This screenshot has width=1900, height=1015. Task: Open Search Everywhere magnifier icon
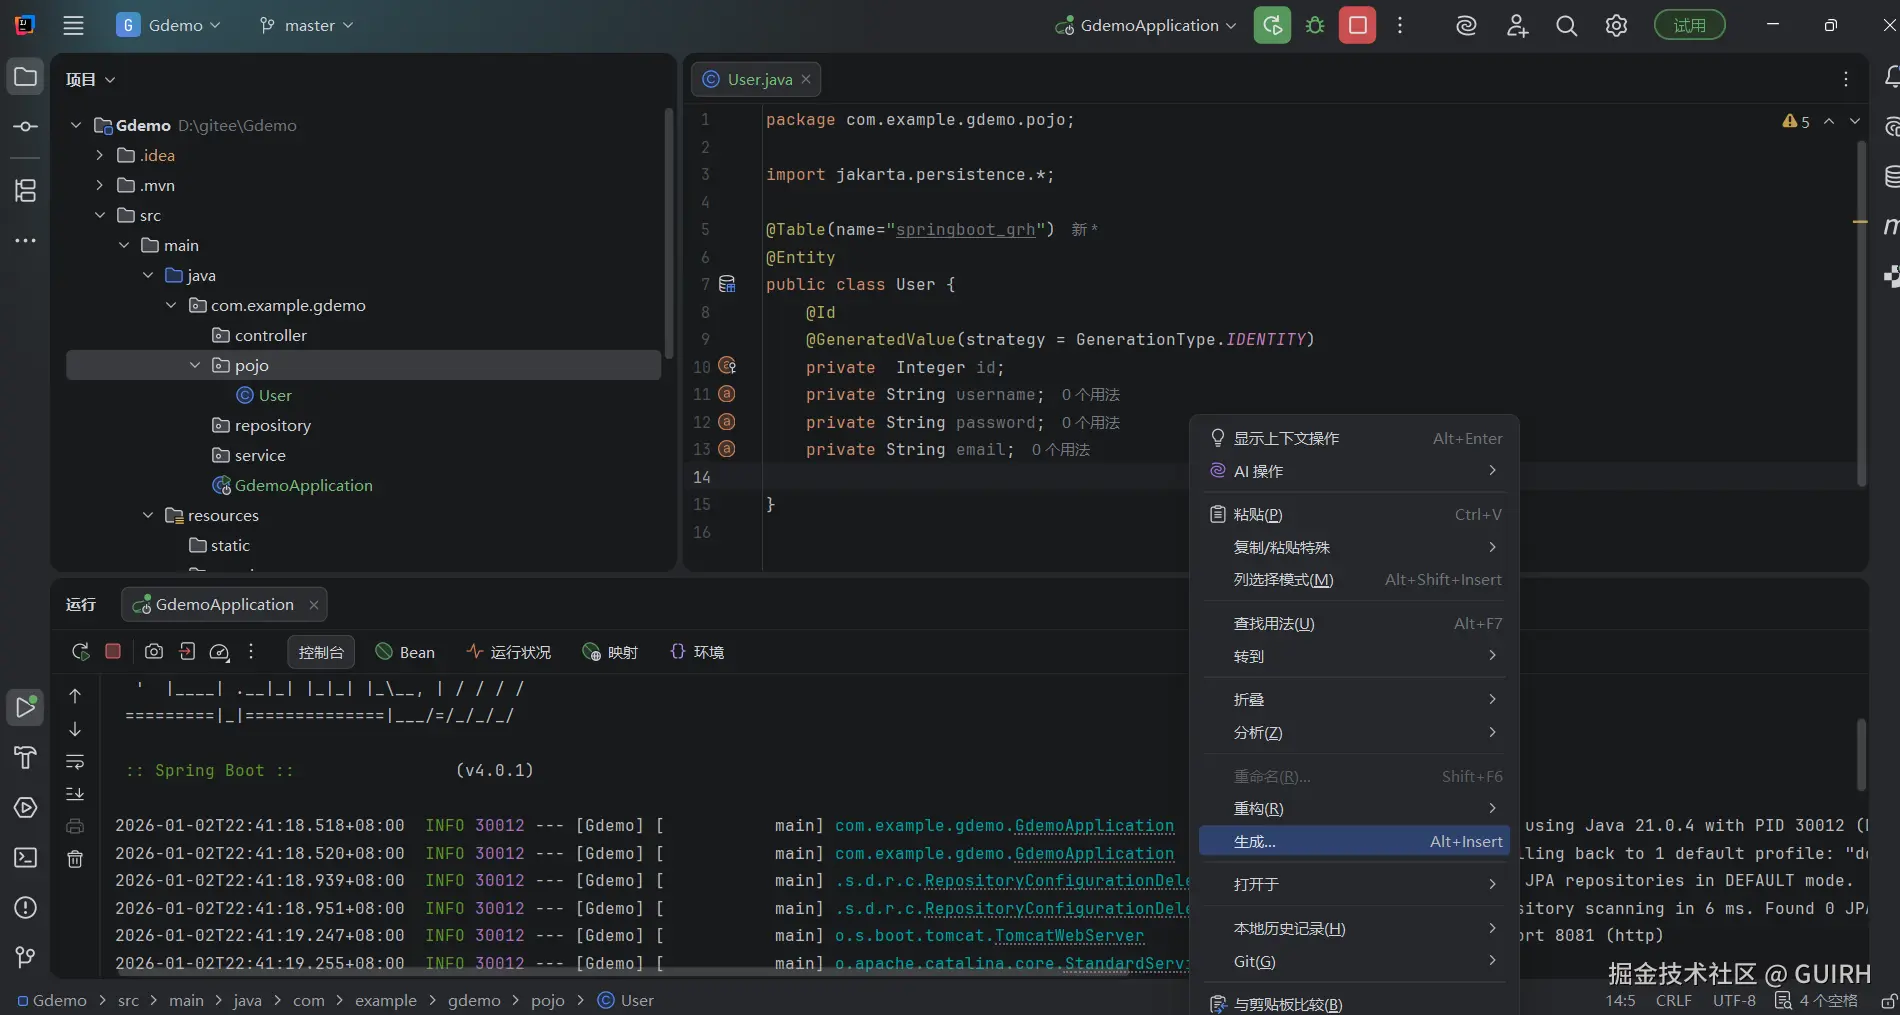point(1566,26)
